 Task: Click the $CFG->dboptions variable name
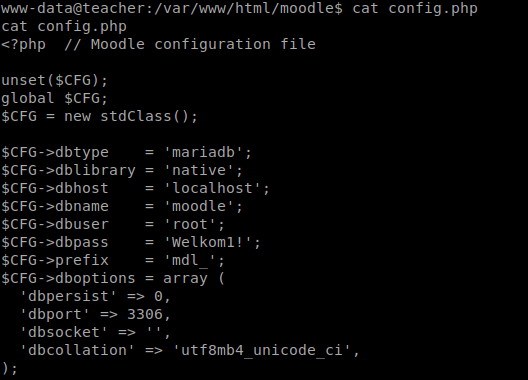68,278
